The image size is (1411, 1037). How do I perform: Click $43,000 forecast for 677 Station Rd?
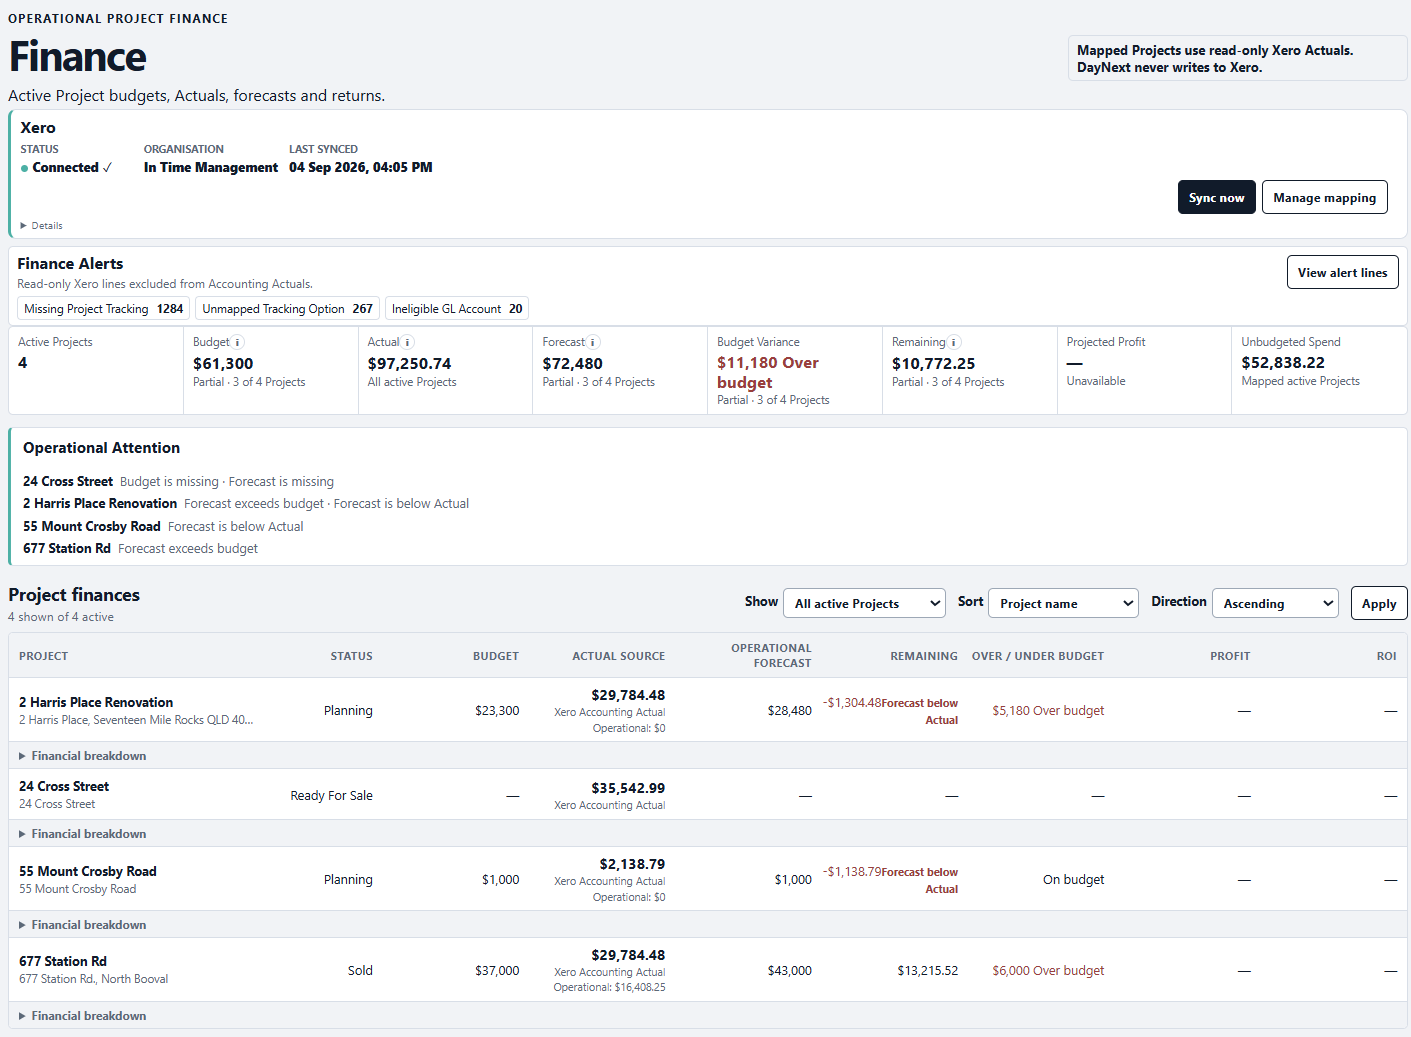[790, 970]
